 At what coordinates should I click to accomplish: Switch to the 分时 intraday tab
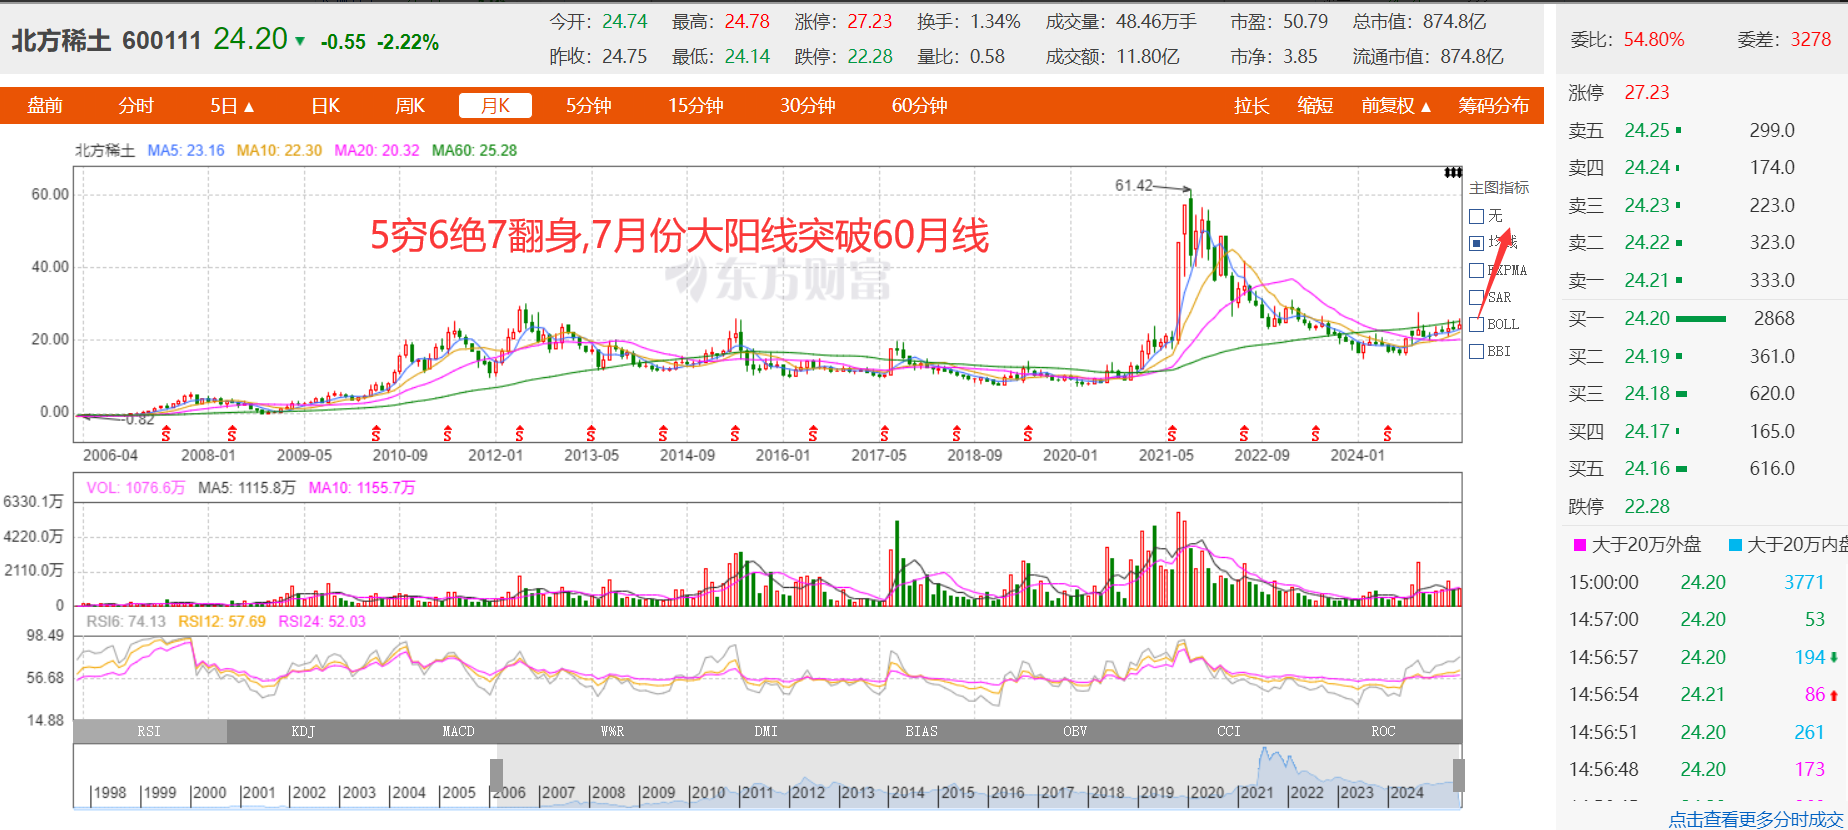[x=136, y=106]
